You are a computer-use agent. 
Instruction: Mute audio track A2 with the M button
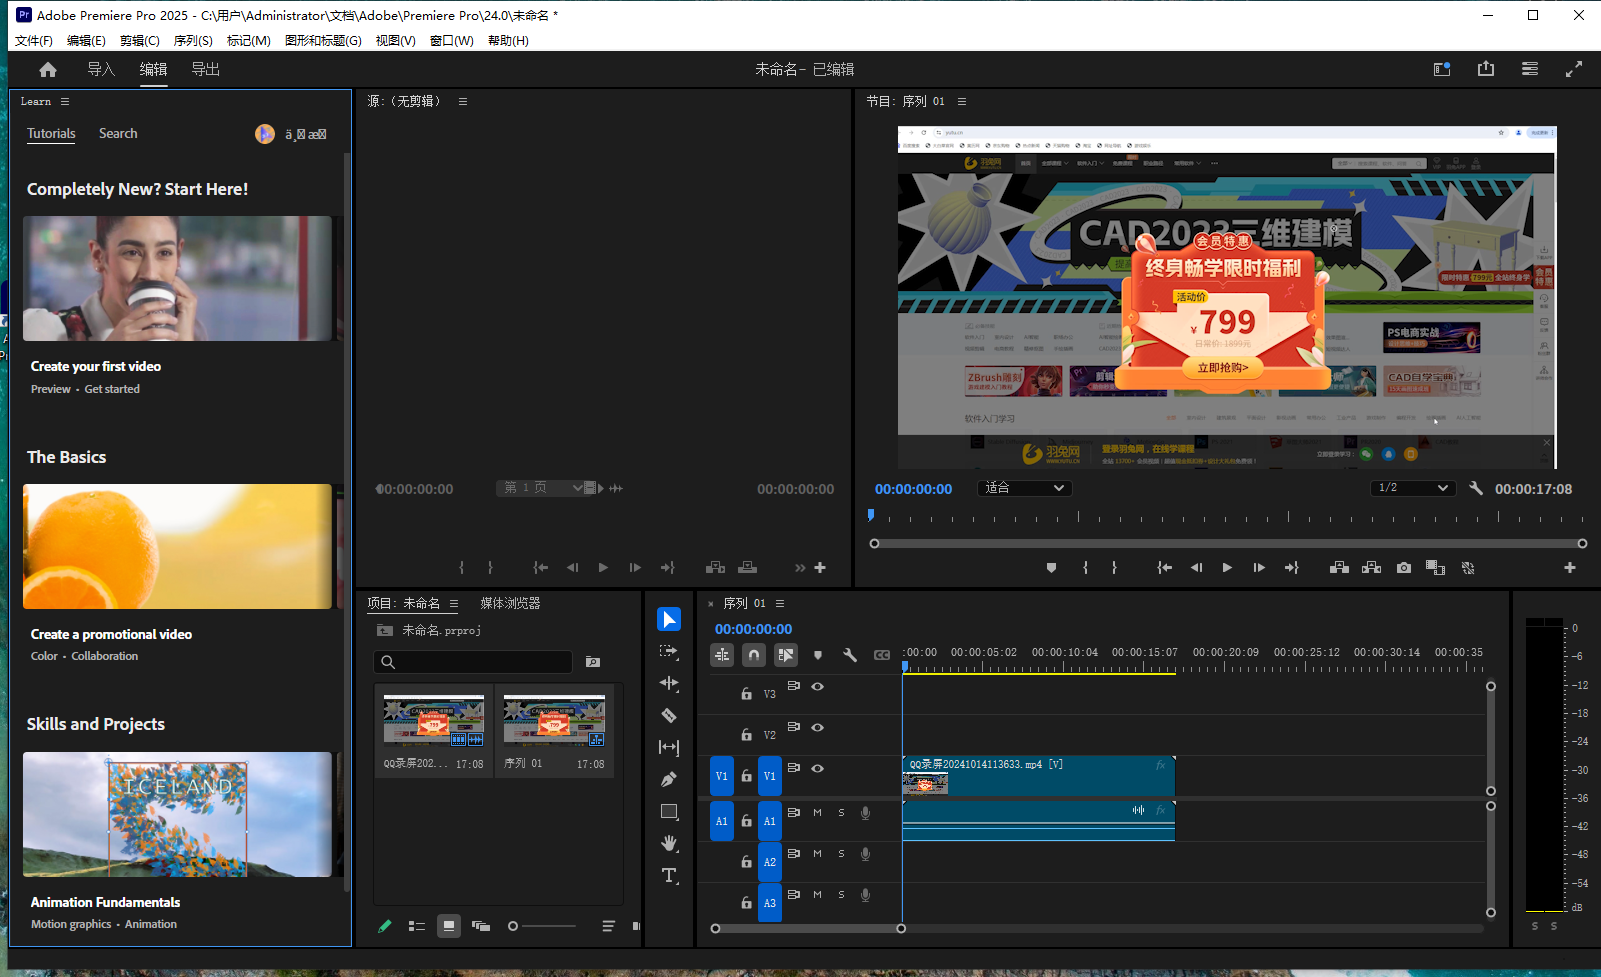click(816, 853)
